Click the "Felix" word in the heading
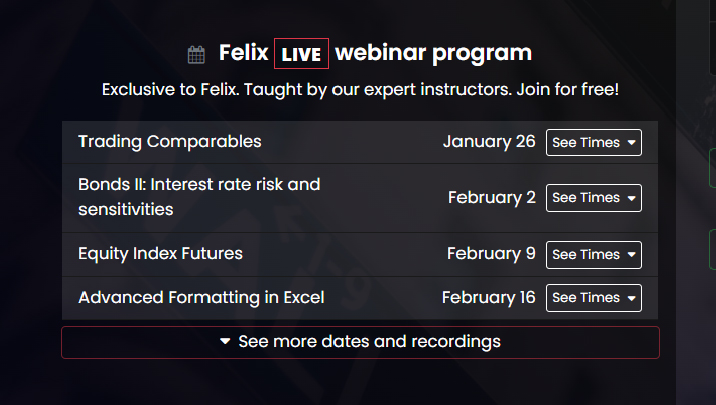The height and width of the screenshot is (405, 716). [x=243, y=53]
